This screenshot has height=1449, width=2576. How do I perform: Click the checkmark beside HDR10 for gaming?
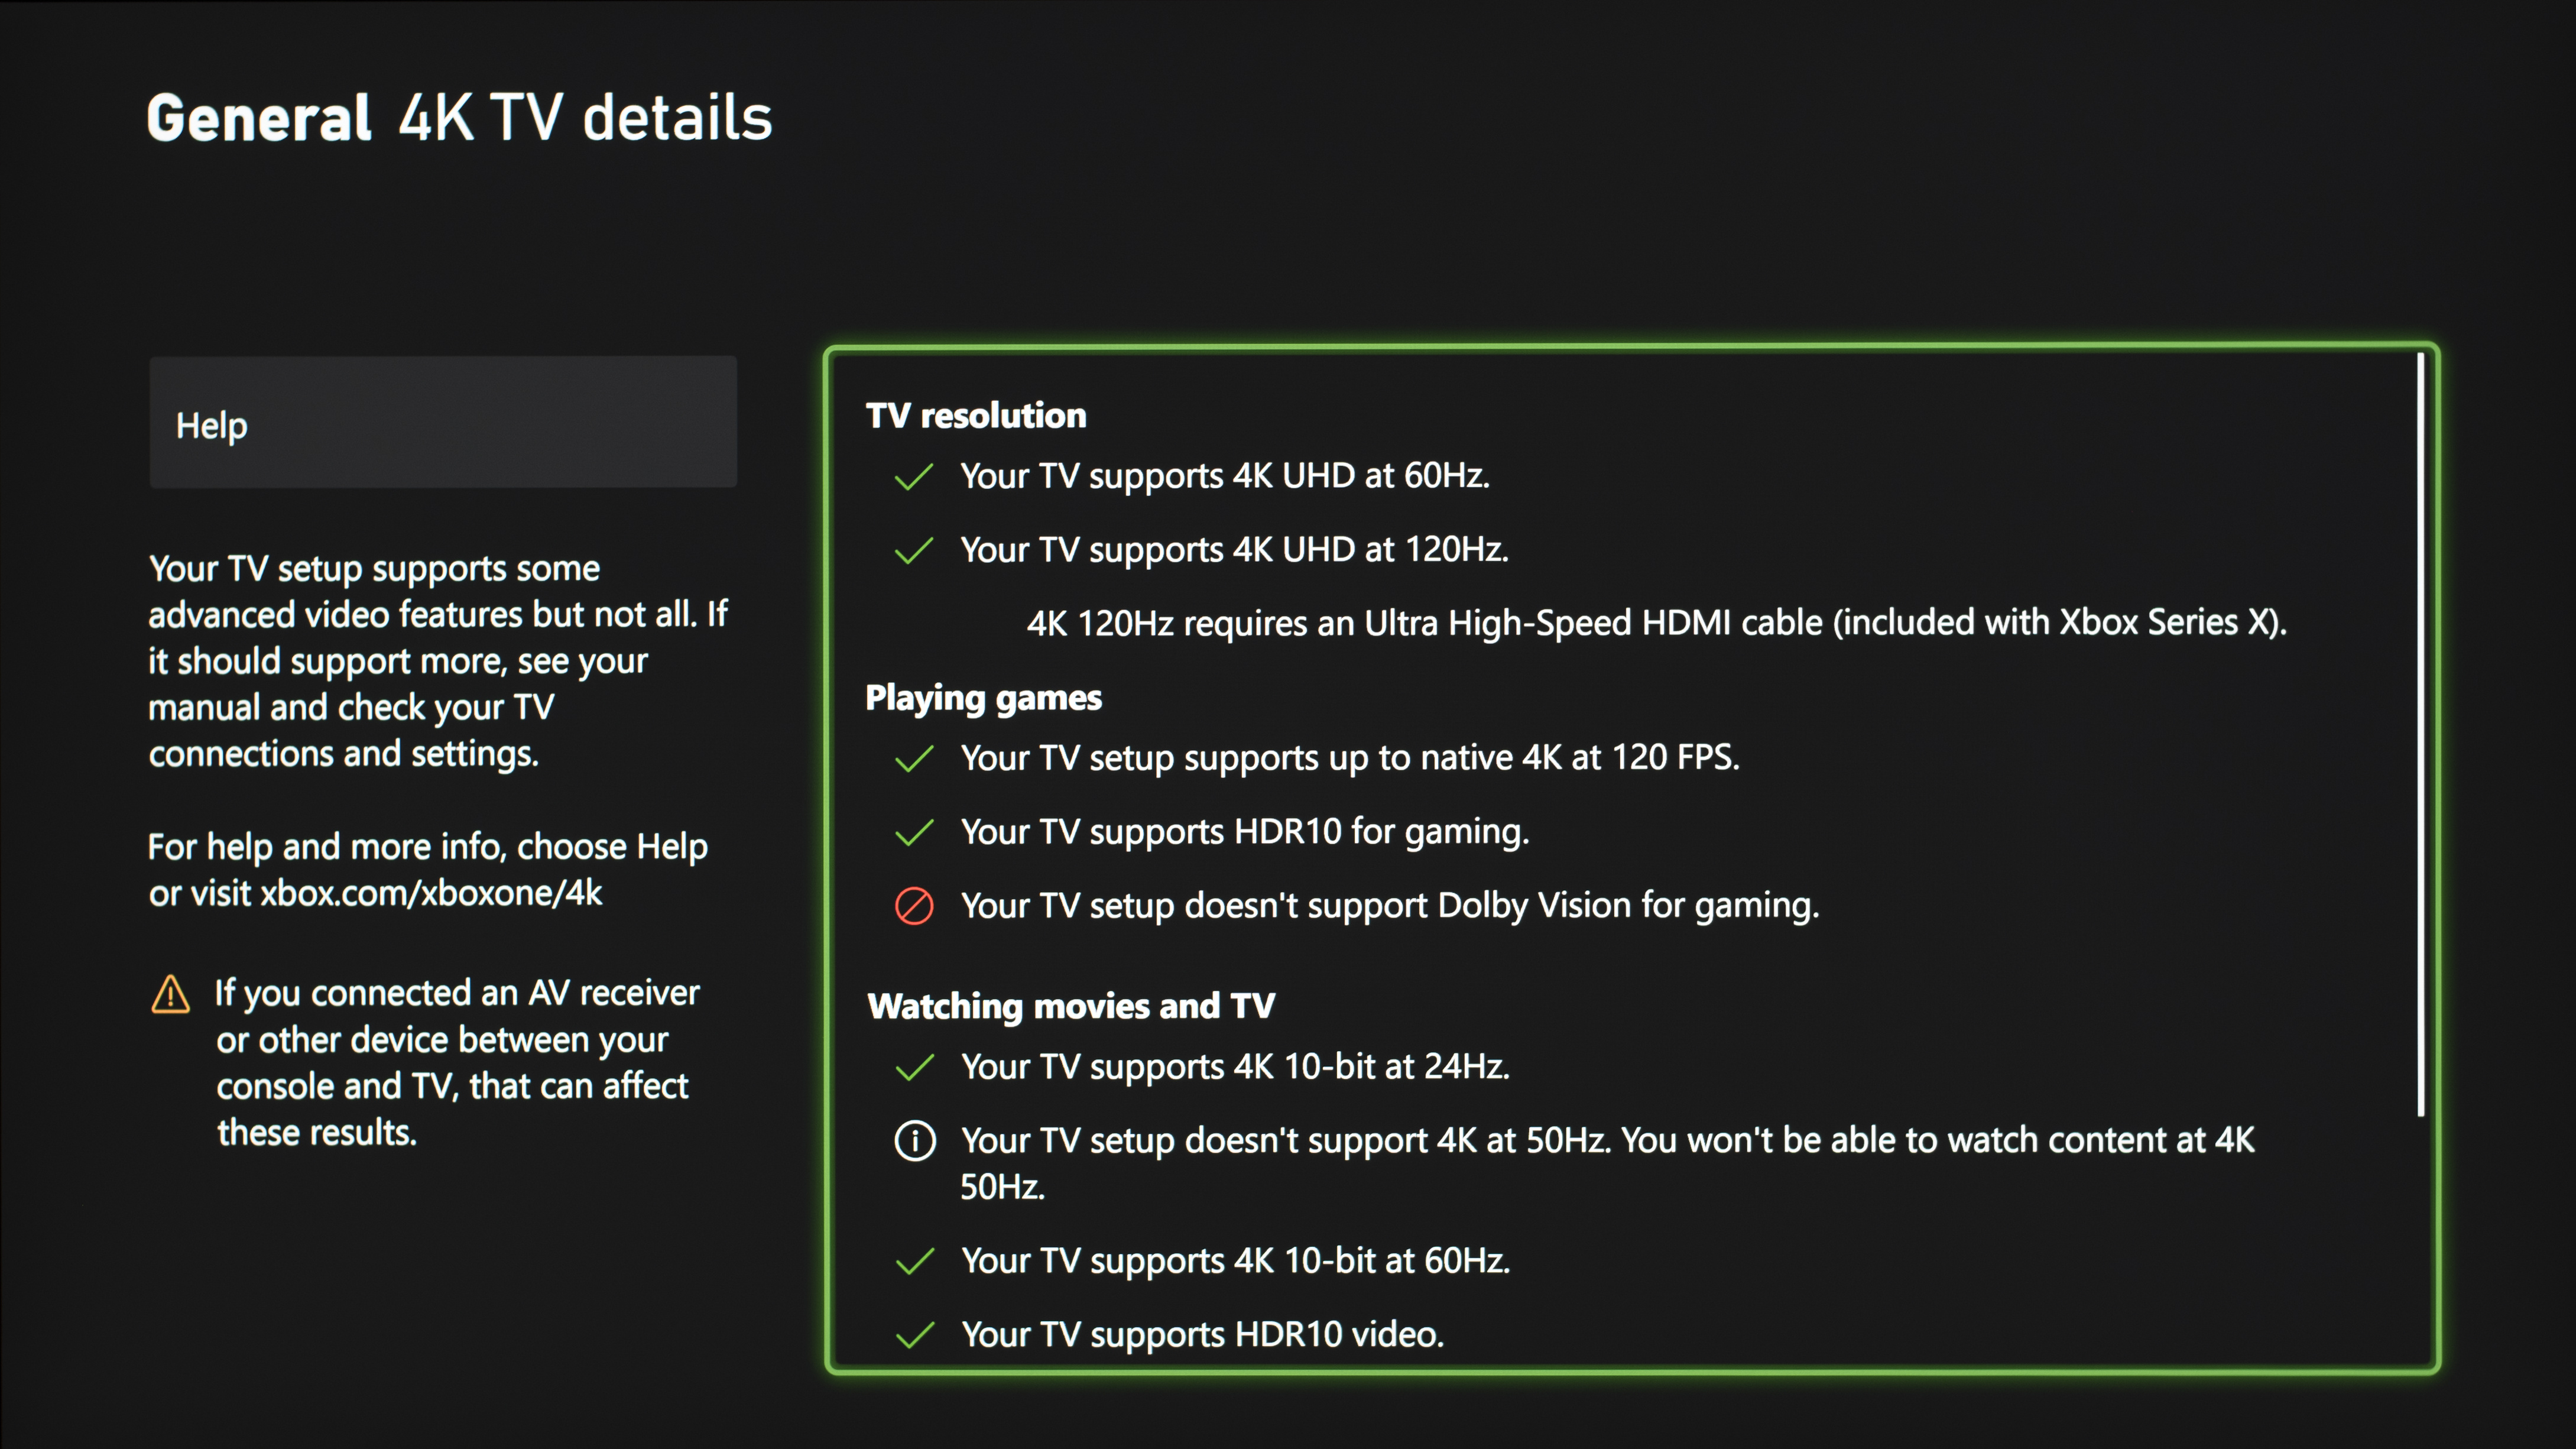point(914,833)
